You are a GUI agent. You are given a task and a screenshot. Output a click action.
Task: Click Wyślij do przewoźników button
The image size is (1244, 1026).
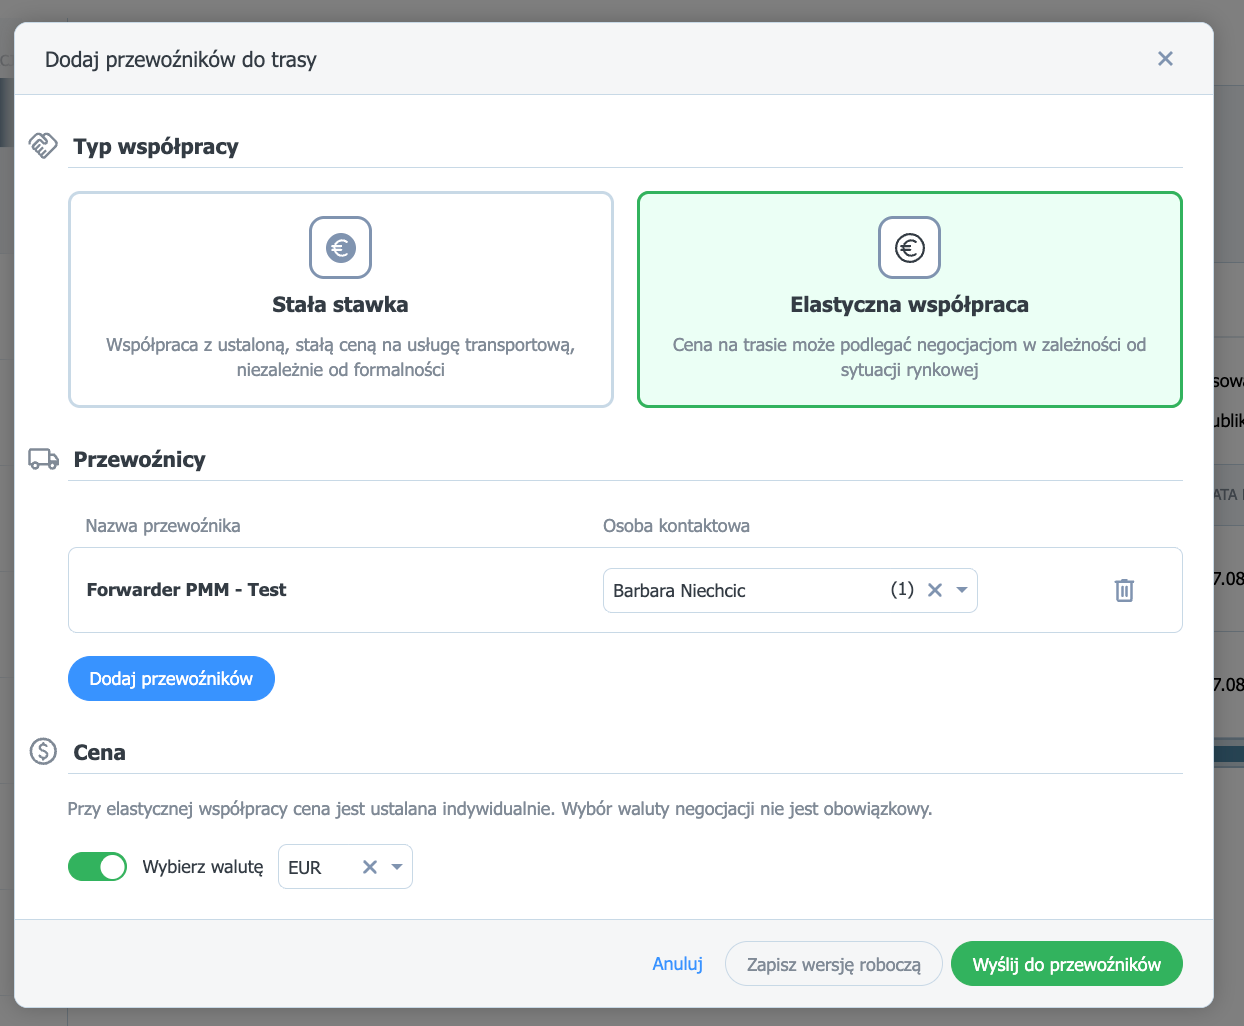click(1066, 964)
